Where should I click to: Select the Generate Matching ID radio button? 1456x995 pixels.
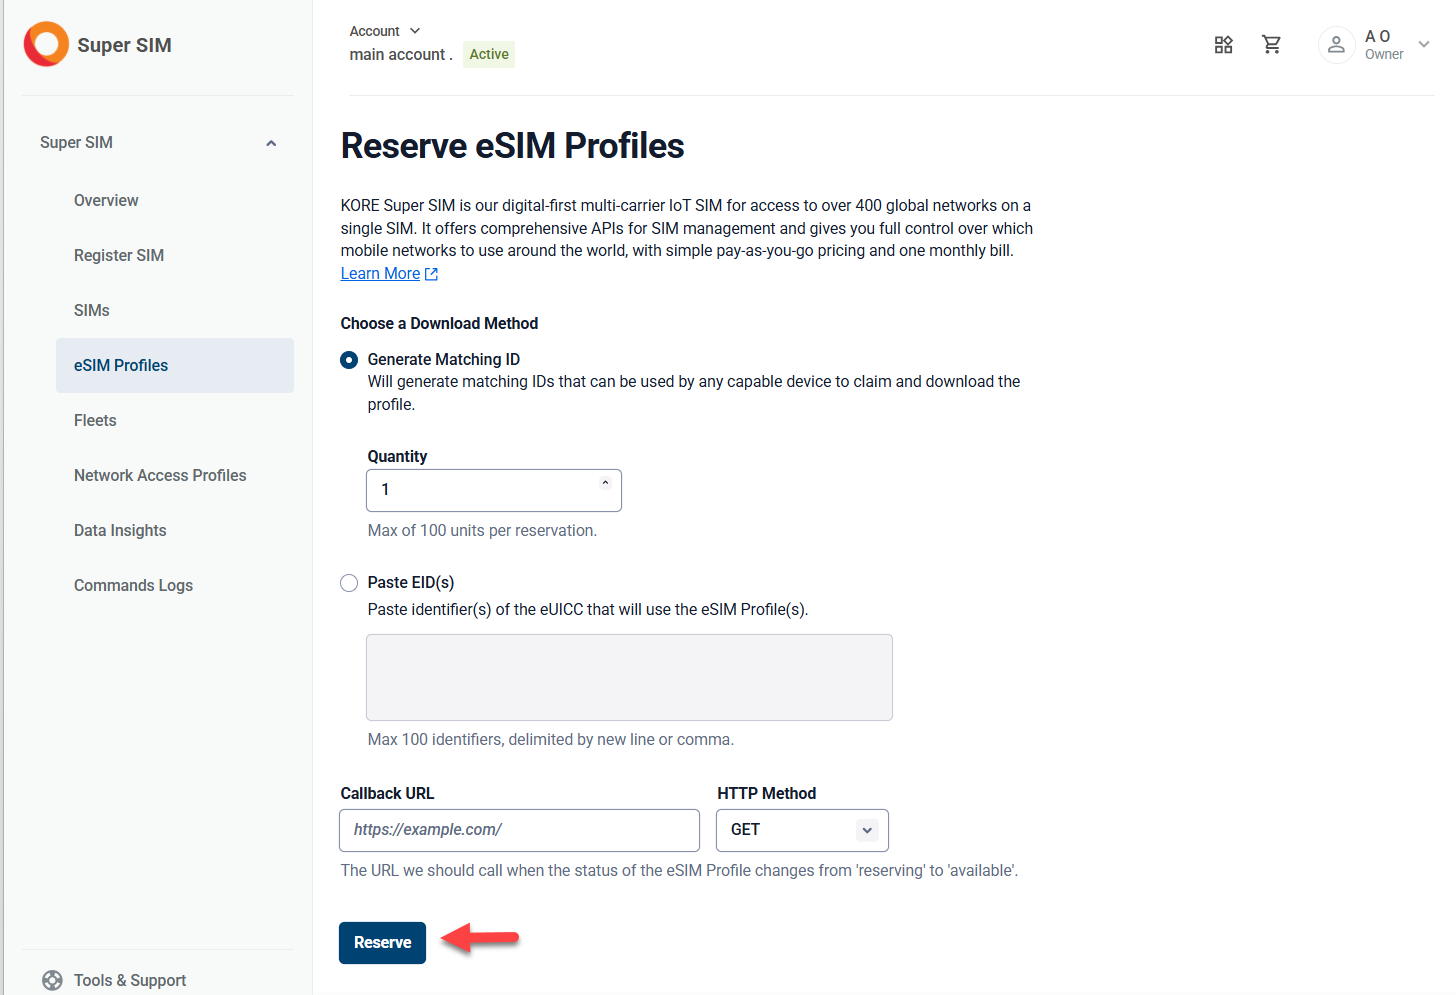349,360
